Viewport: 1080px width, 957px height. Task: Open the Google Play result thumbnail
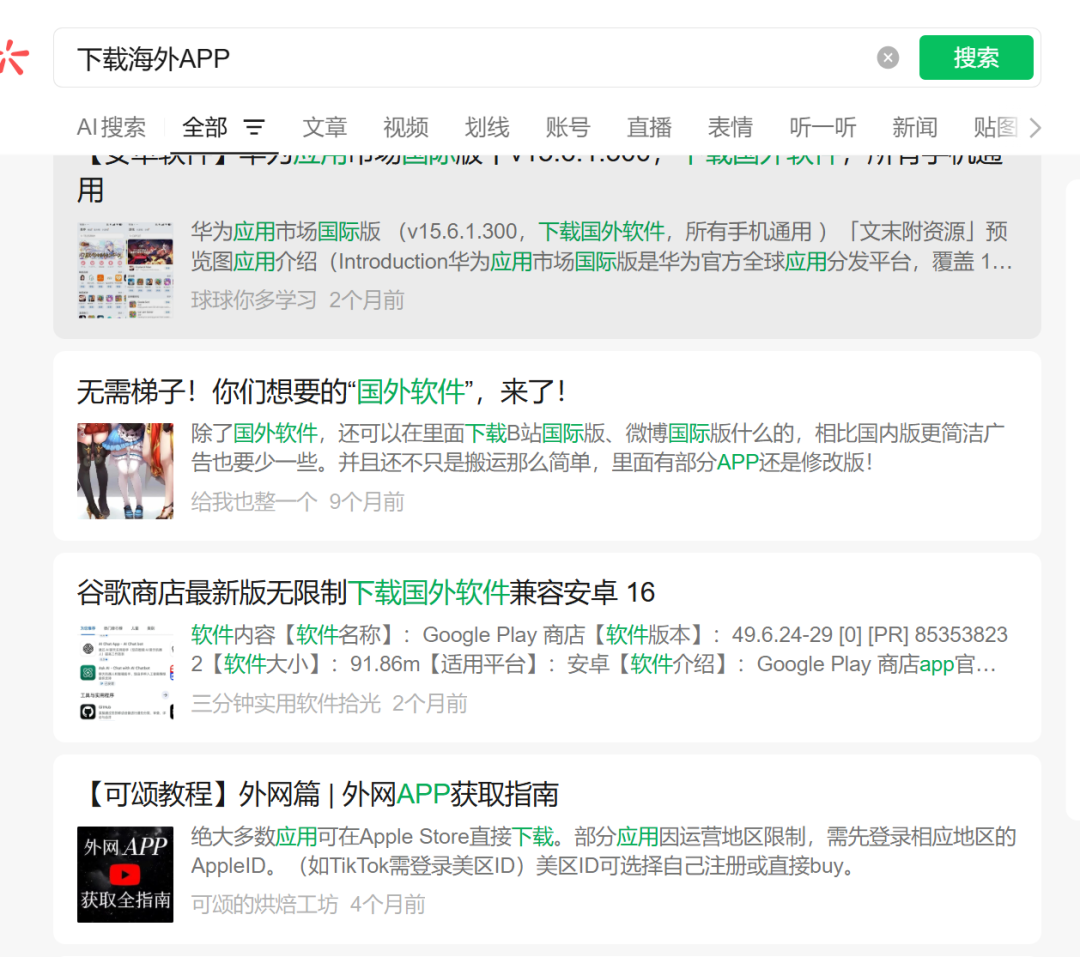tap(125, 672)
